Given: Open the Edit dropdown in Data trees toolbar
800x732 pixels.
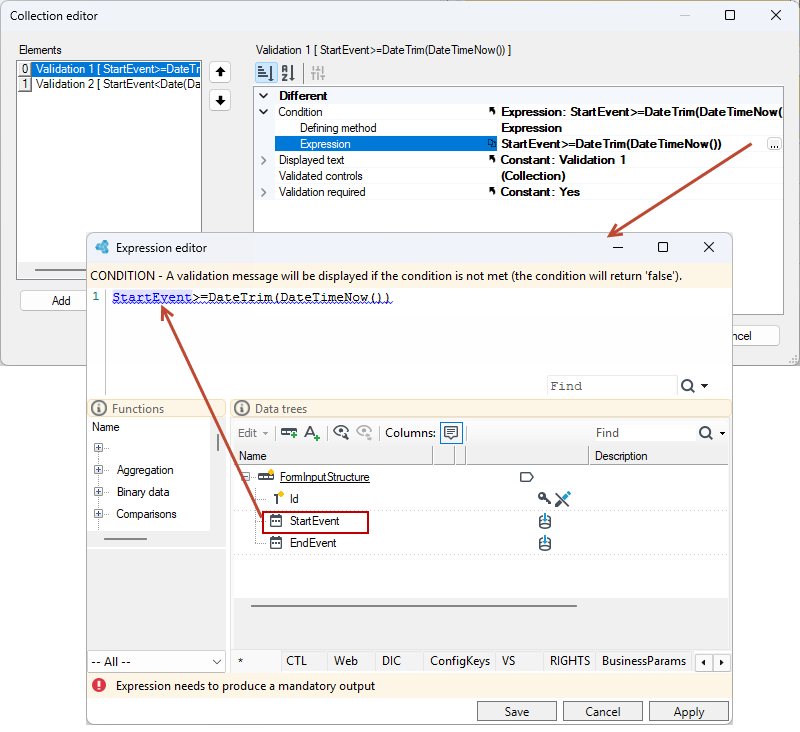Looking at the screenshot, I should [x=253, y=433].
